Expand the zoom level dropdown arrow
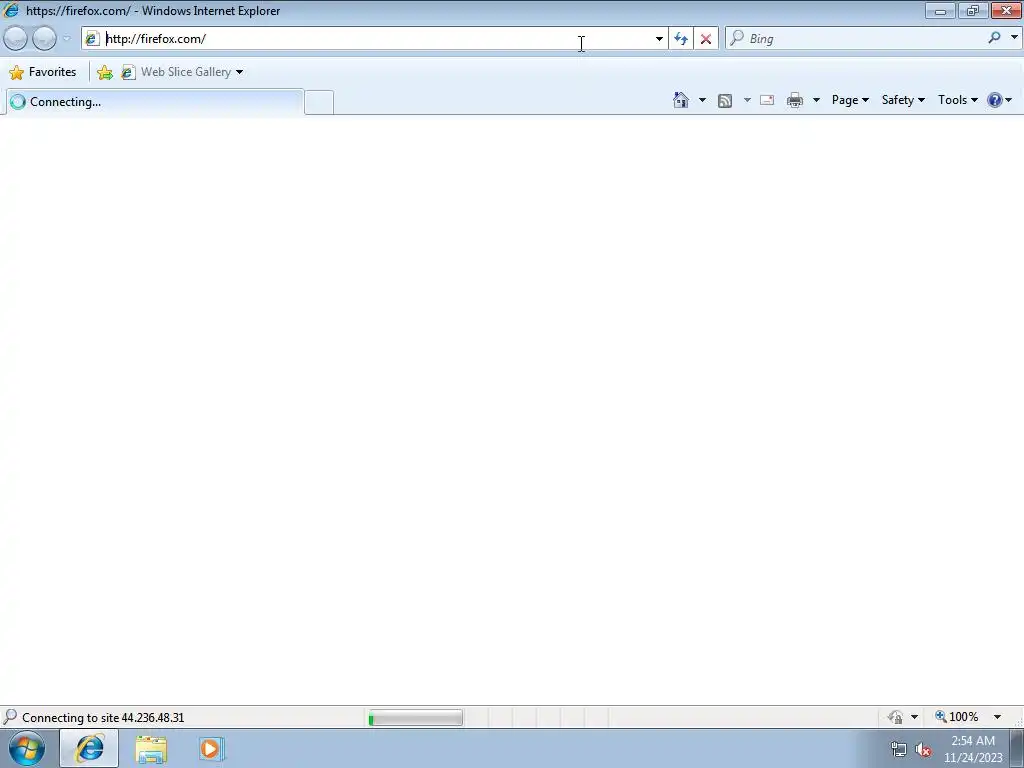Screen dimensions: 1024x768 (x=997, y=717)
